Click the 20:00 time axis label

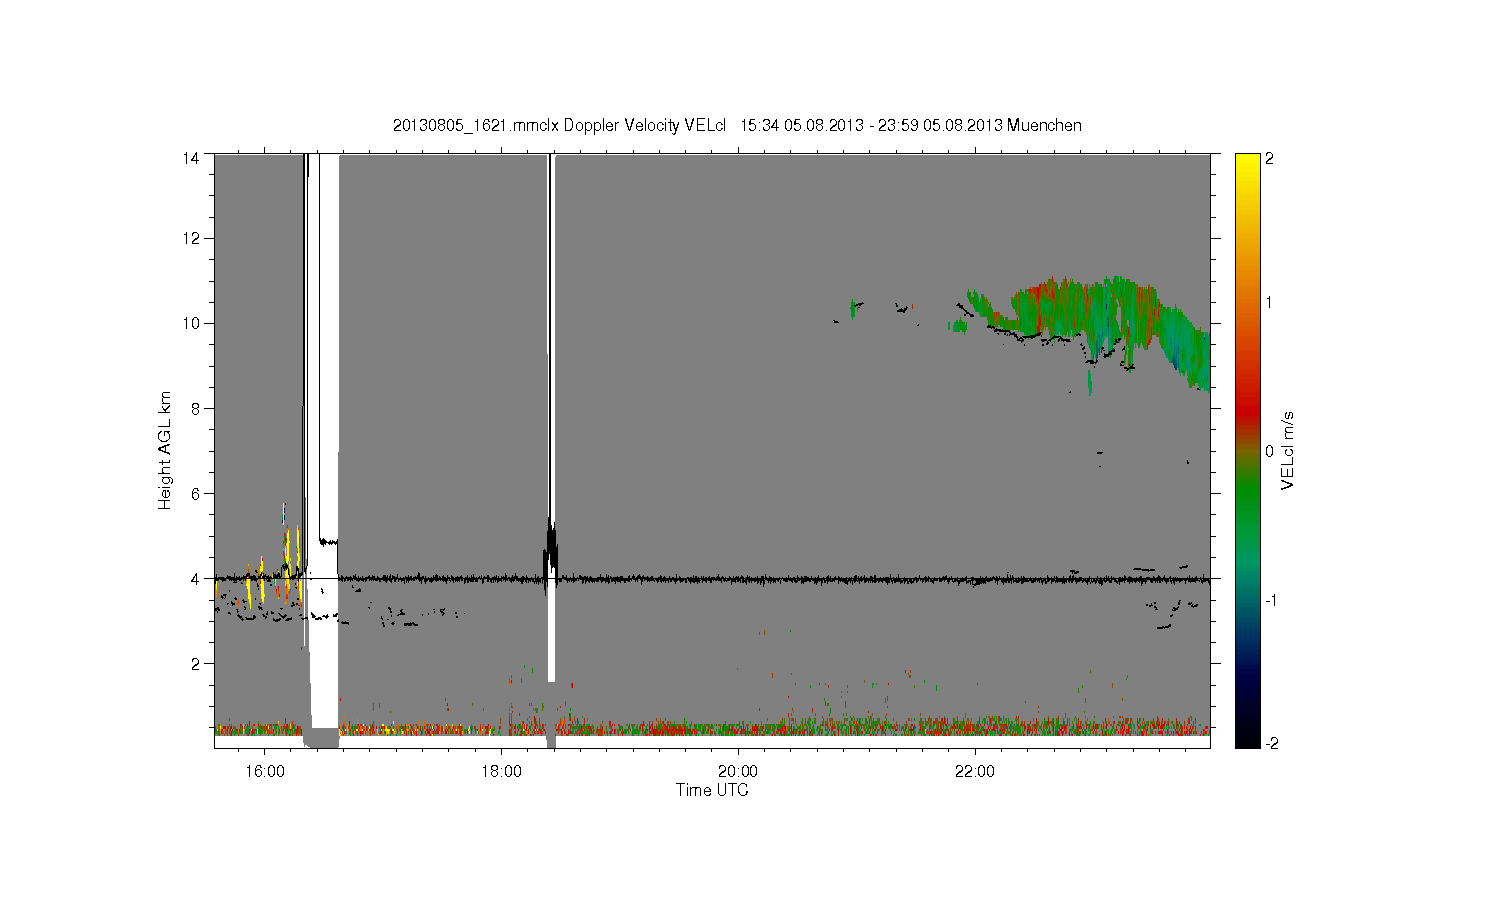pyautogui.click(x=738, y=770)
